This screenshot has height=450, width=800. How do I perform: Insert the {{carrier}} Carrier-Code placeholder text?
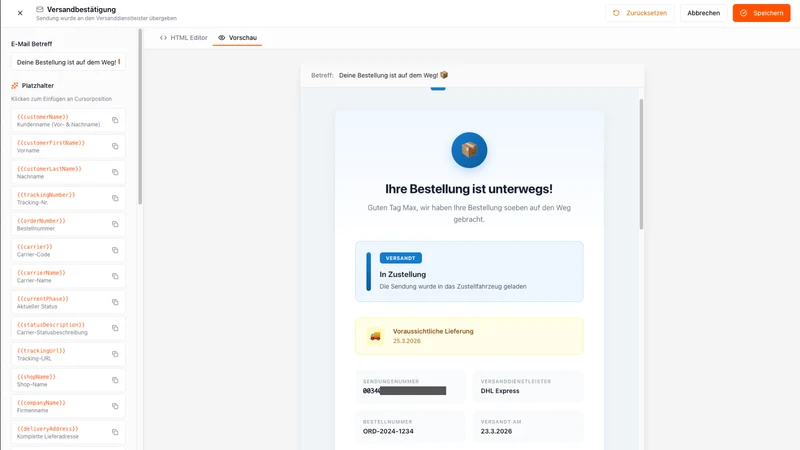pyautogui.click(x=35, y=247)
